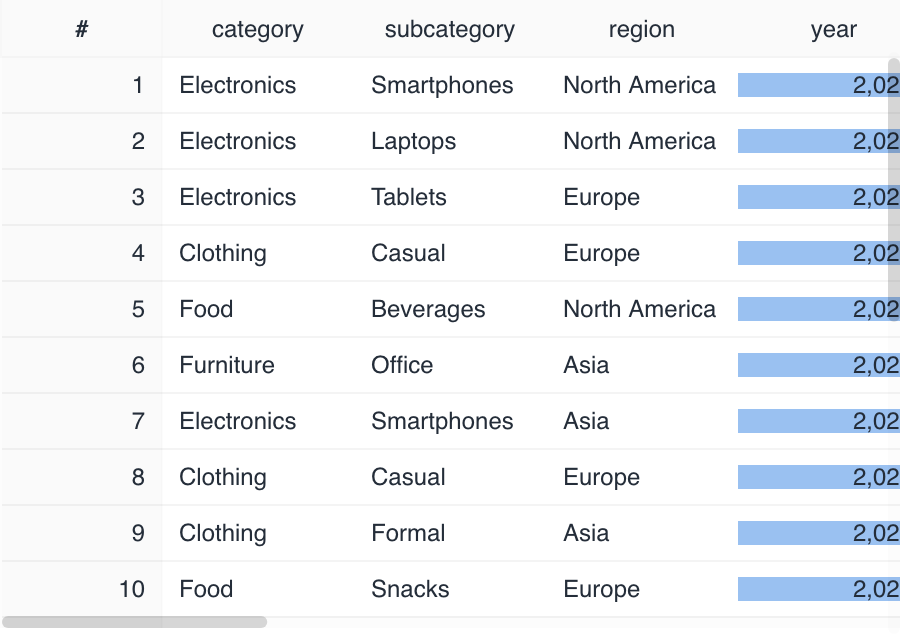Click the Furniture category cell
Screen dimensions: 900x642
227,366
